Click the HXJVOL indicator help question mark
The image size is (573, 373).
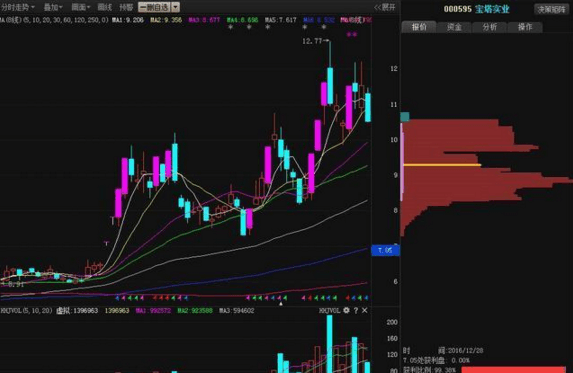click(x=356, y=310)
